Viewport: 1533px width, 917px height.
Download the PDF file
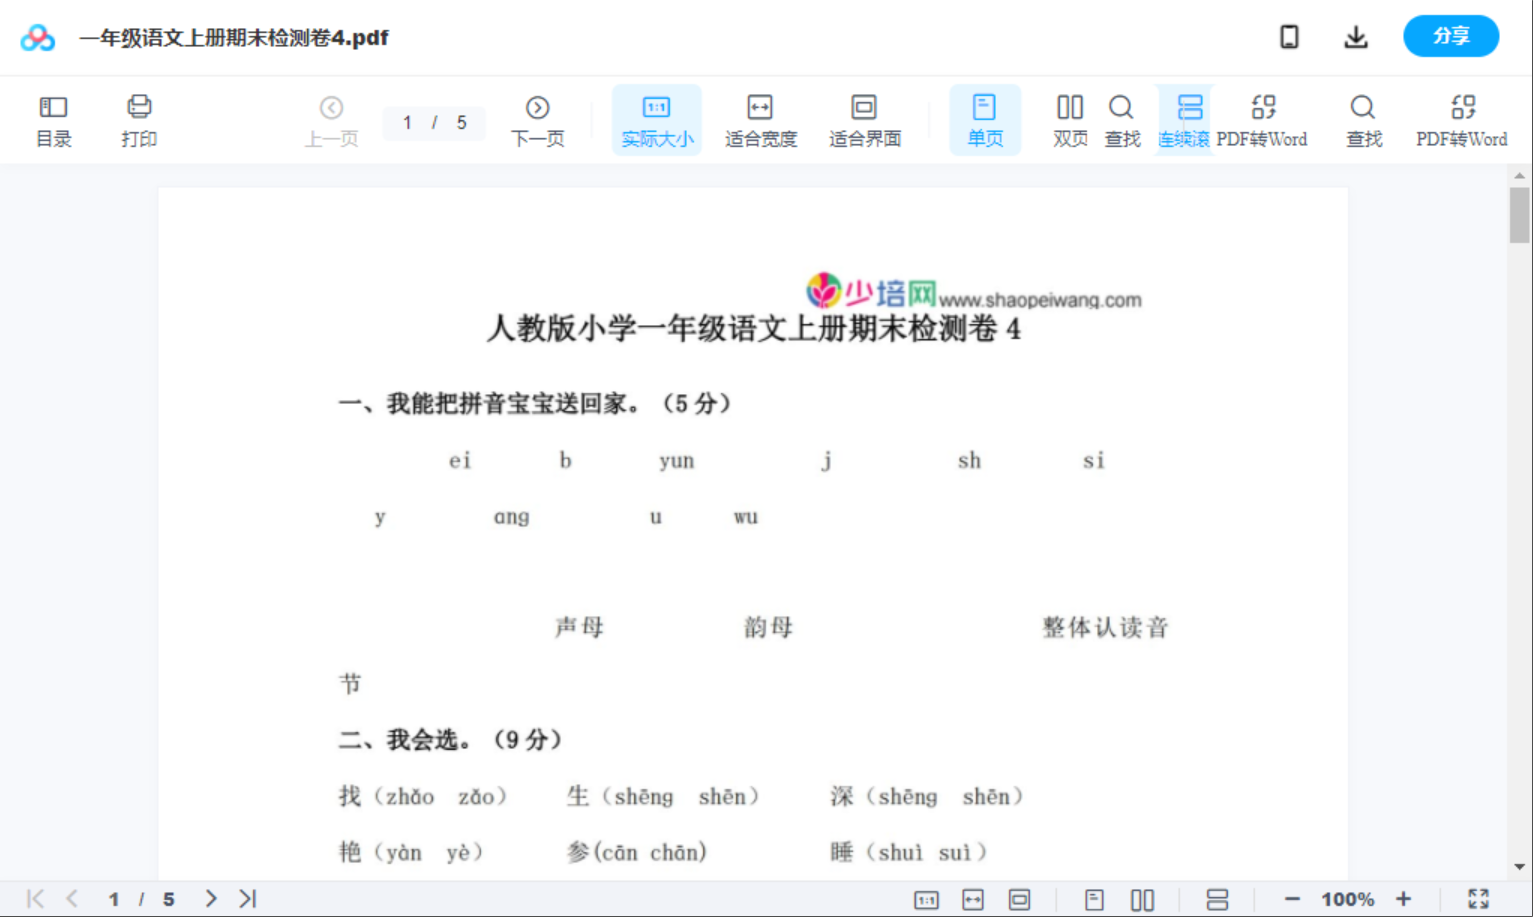[1356, 36]
